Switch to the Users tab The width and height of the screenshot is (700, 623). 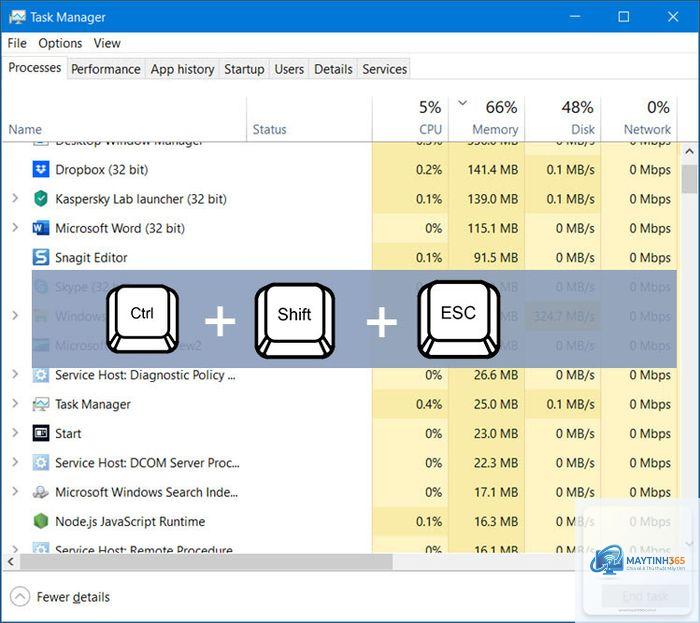(x=289, y=69)
